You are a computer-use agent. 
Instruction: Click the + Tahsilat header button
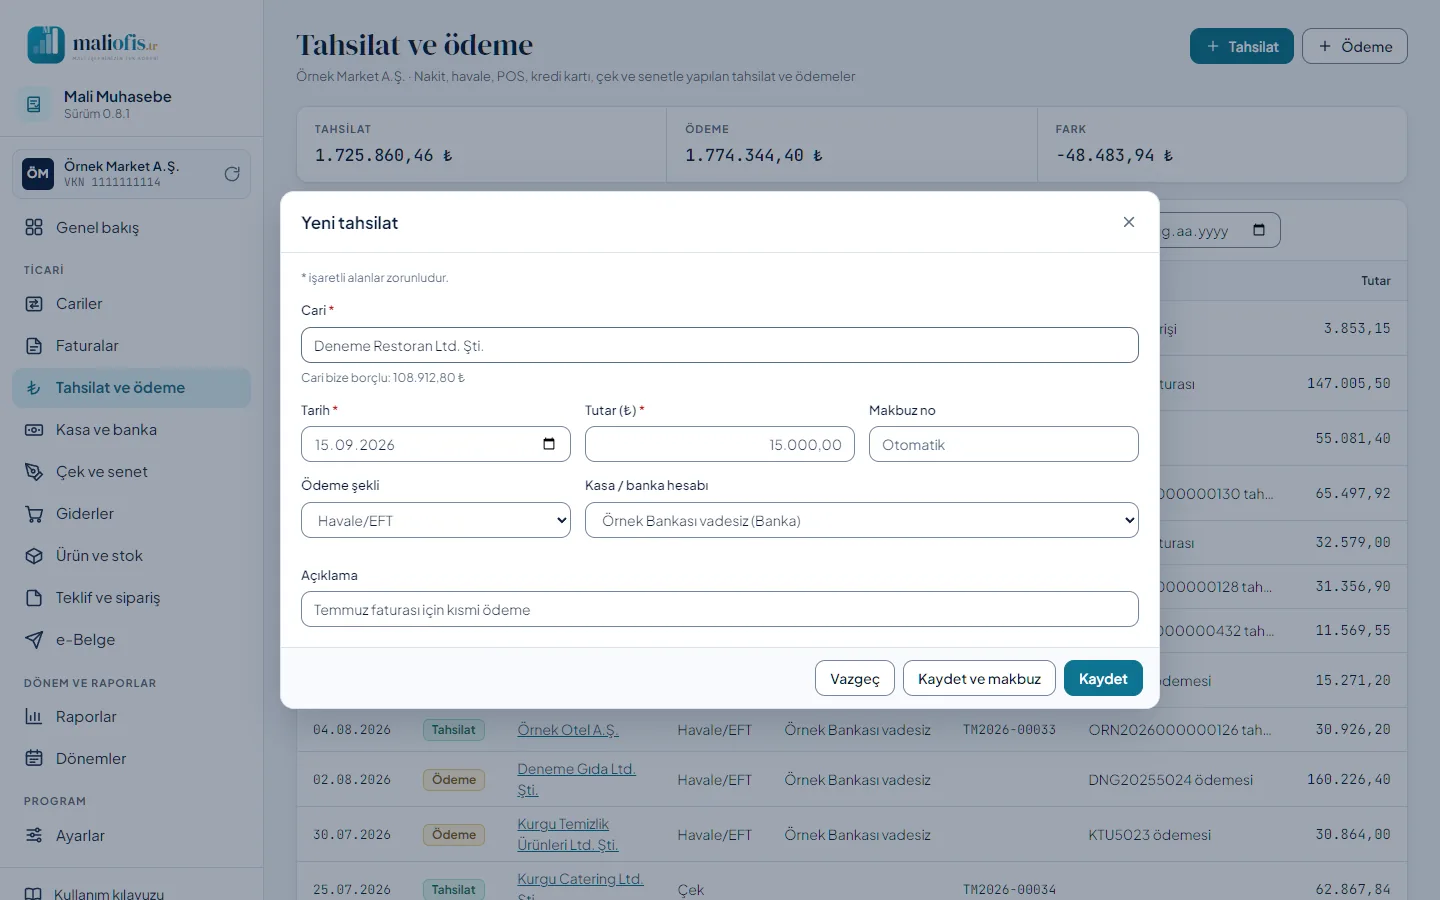tap(1242, 46)
